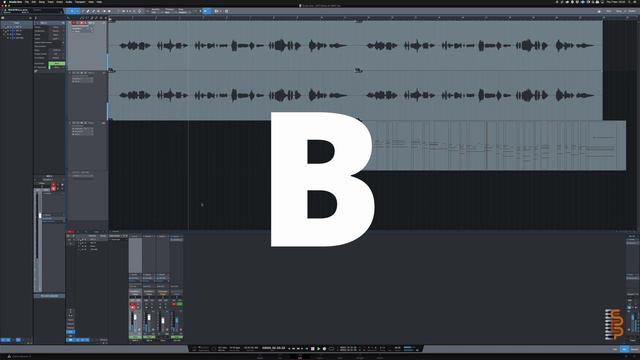Open the Event menu
Viewport: 640px width, 360px height.
(59, 2)
